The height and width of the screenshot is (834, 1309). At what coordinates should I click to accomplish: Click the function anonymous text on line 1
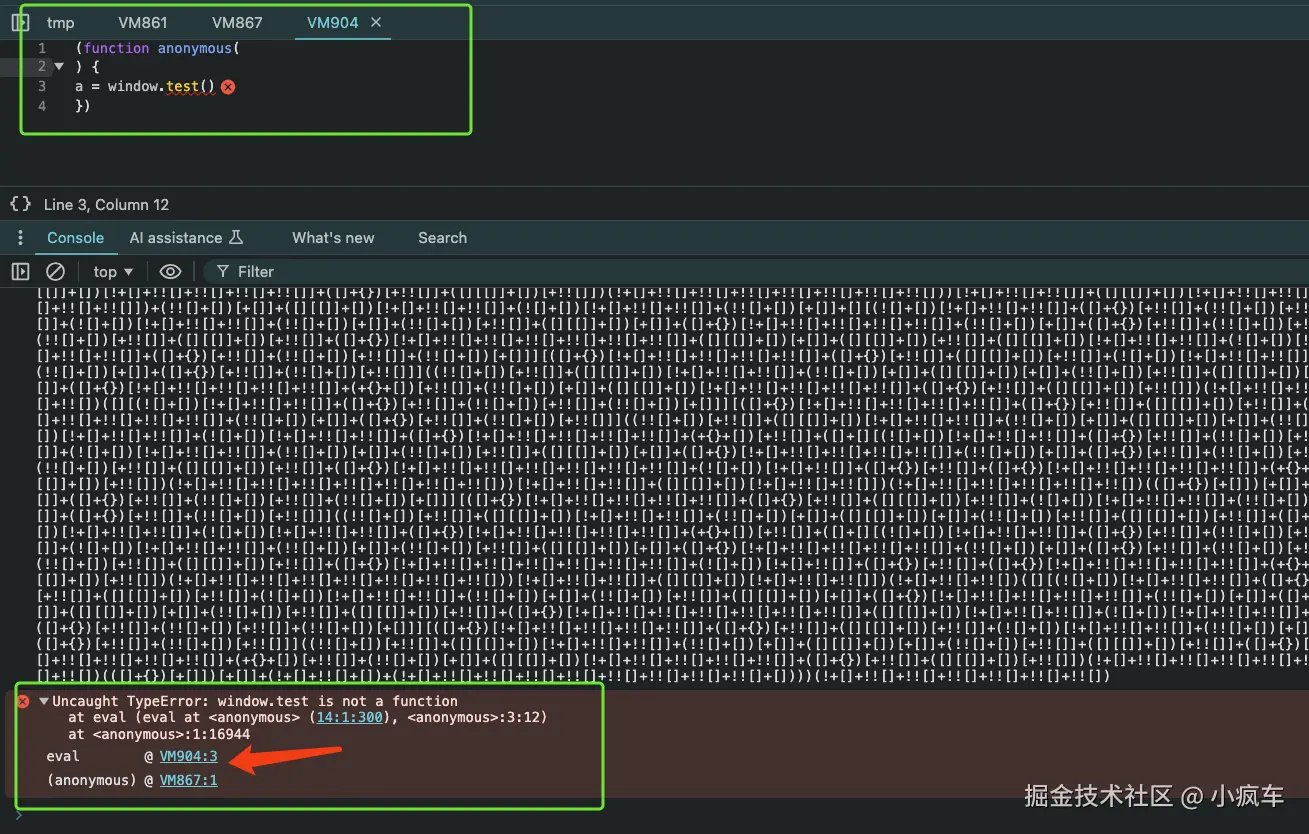pyautogui.click(x=158, y=48)
